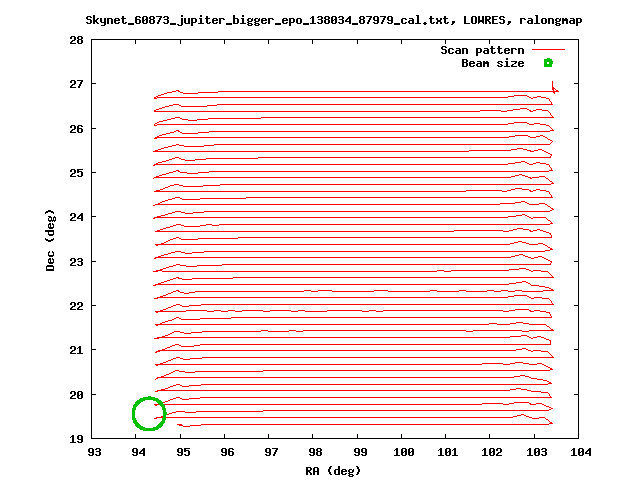Image resolution: width=640 pixels, height=480 pixels.
Task: Click the x-axis tick label 93
Action: pos(94,452)
